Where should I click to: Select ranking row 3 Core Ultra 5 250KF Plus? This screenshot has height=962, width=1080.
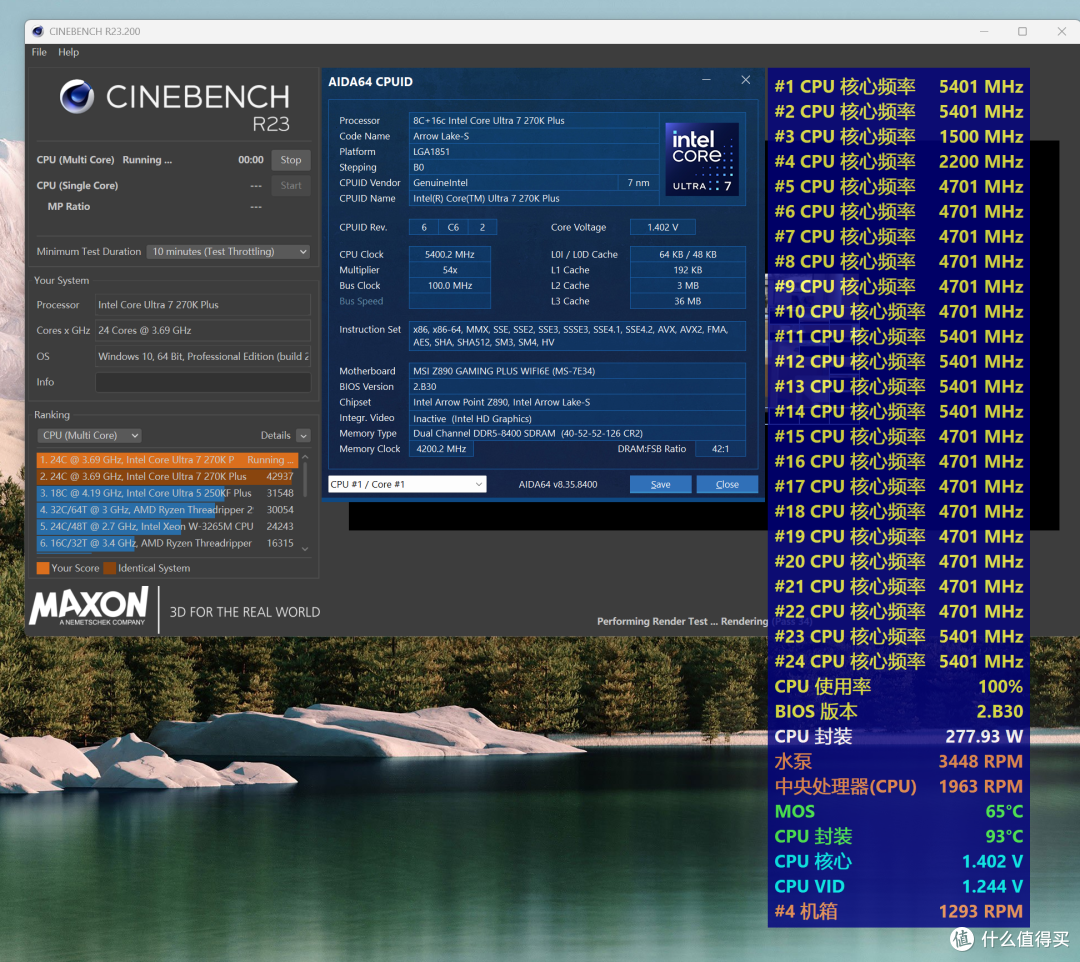[167, 493]
